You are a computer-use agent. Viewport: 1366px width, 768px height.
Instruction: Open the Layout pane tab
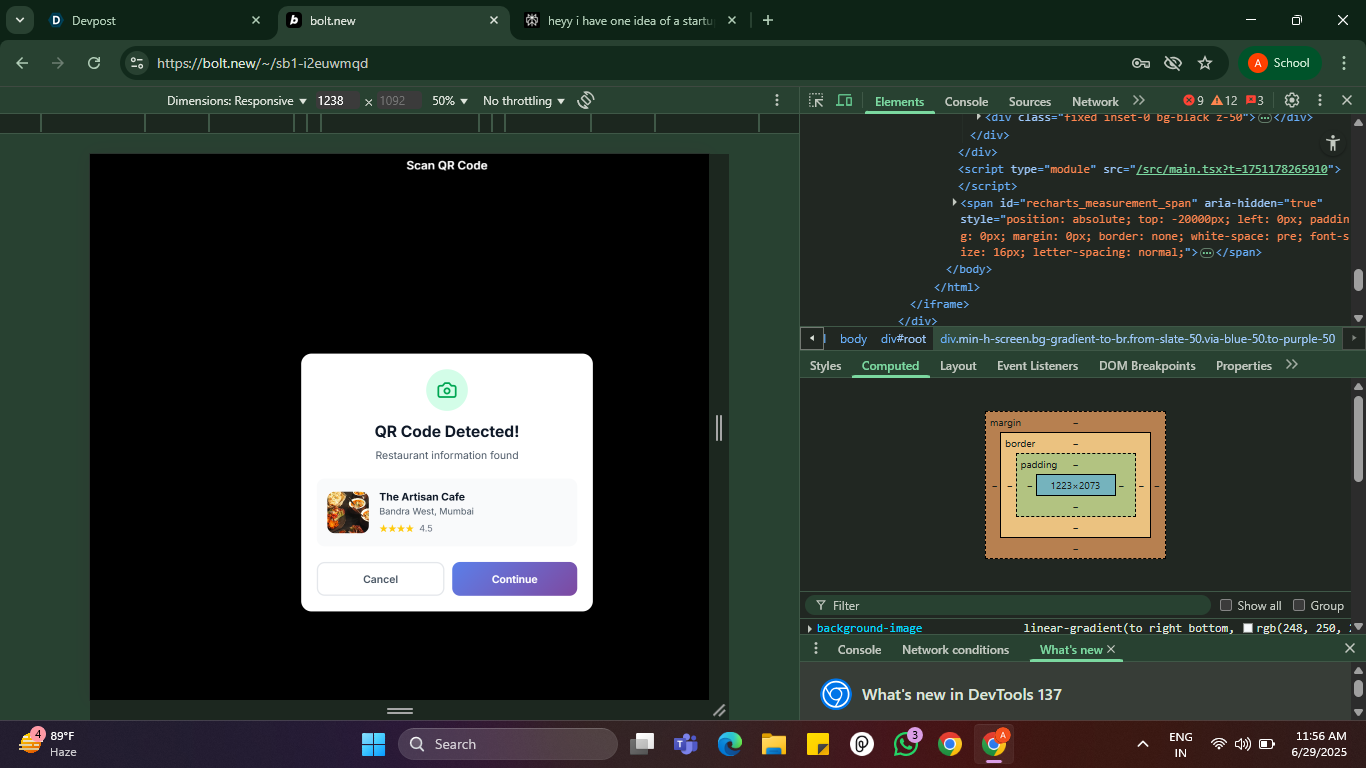point(958,366)
